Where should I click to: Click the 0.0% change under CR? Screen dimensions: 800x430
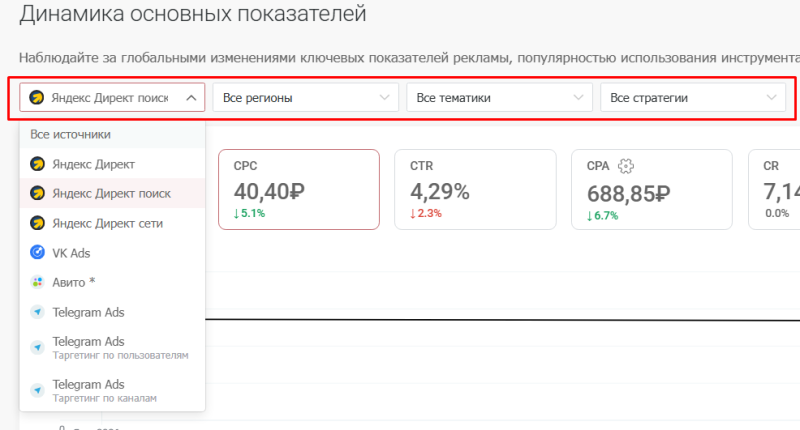point(777,213)
